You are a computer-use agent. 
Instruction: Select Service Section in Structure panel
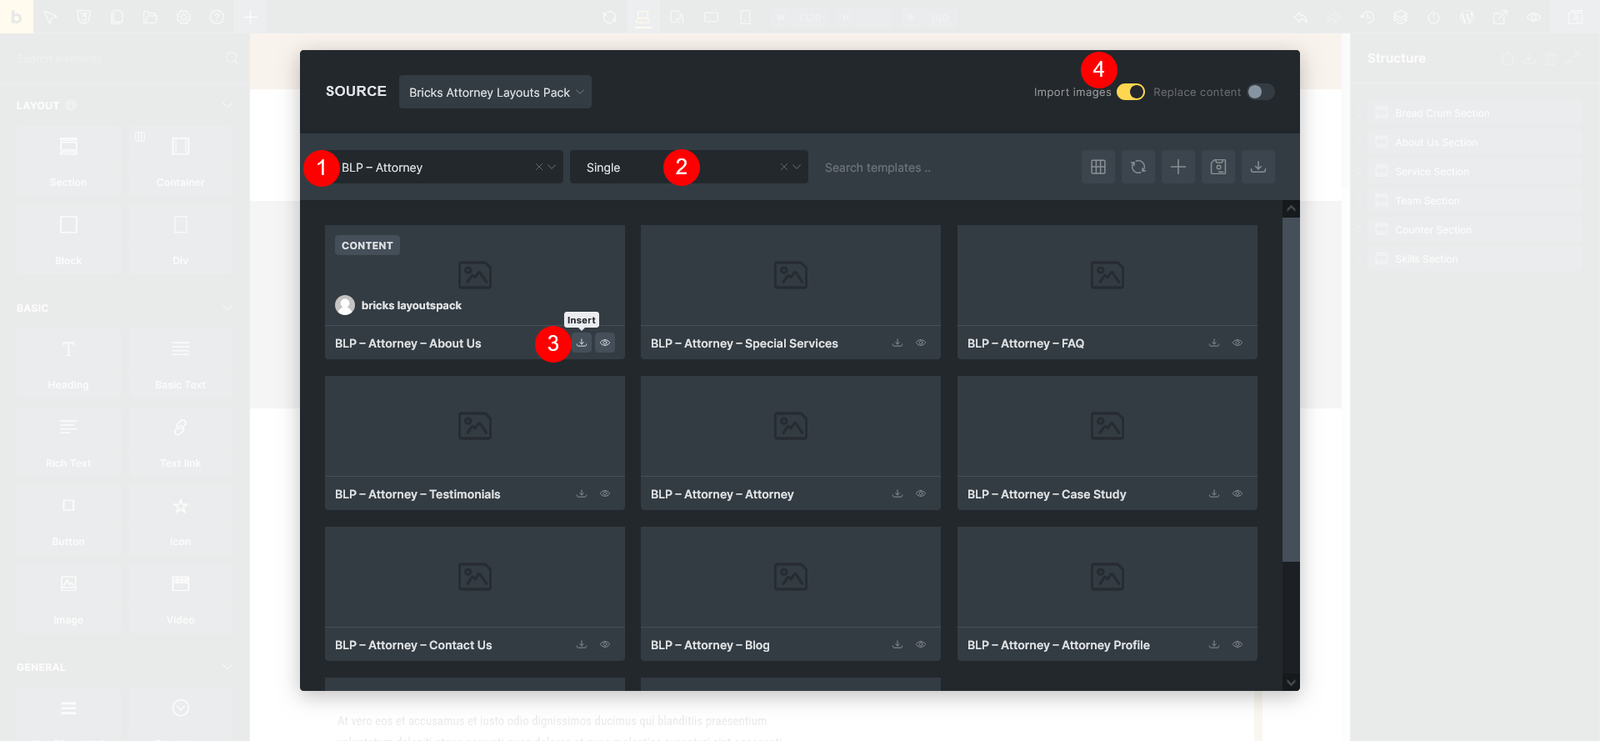pyautogui.click(x=1475, y=171)
